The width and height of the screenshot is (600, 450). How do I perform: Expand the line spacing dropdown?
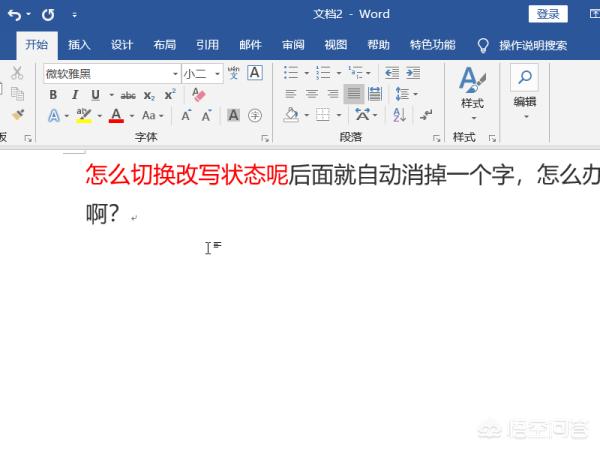coord(414,94)
